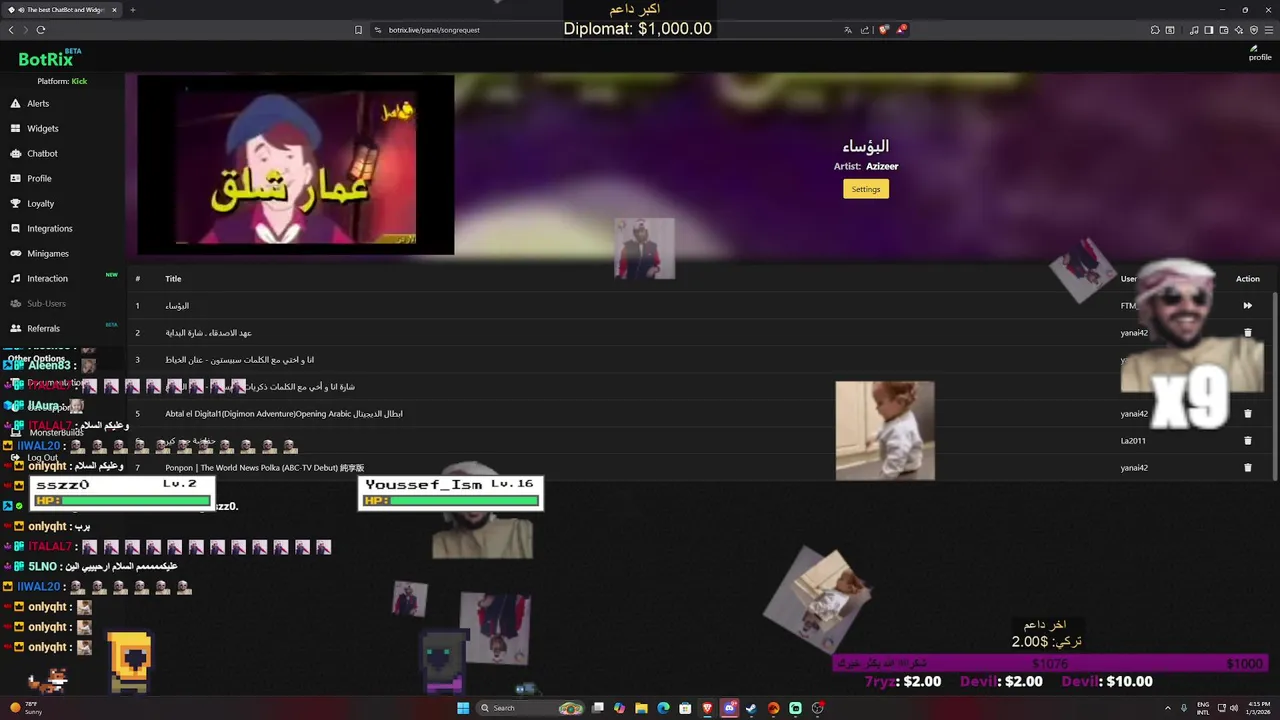1280x720 pixels.
Task: Open the Interaction section marked NEW
Action: (x=47, y=279)
